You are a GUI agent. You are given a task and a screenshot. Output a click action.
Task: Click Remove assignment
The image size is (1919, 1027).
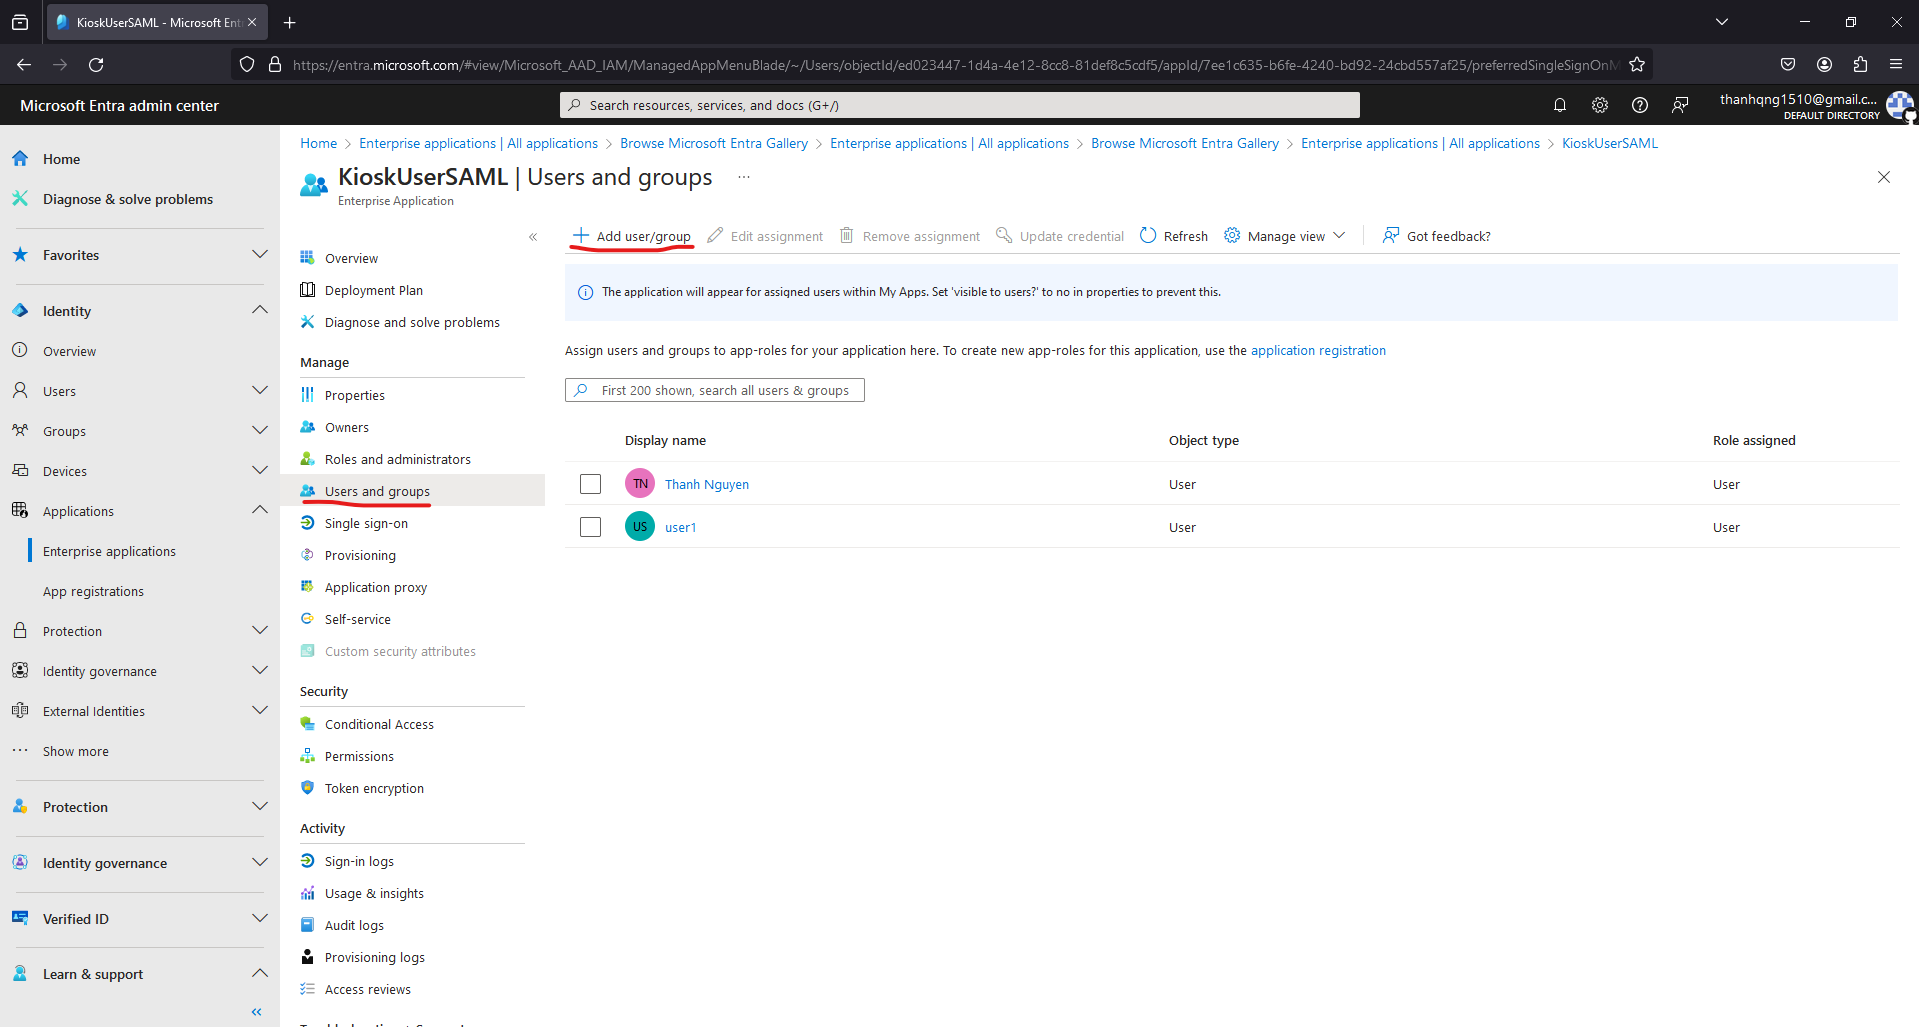(x=910, y=236)
